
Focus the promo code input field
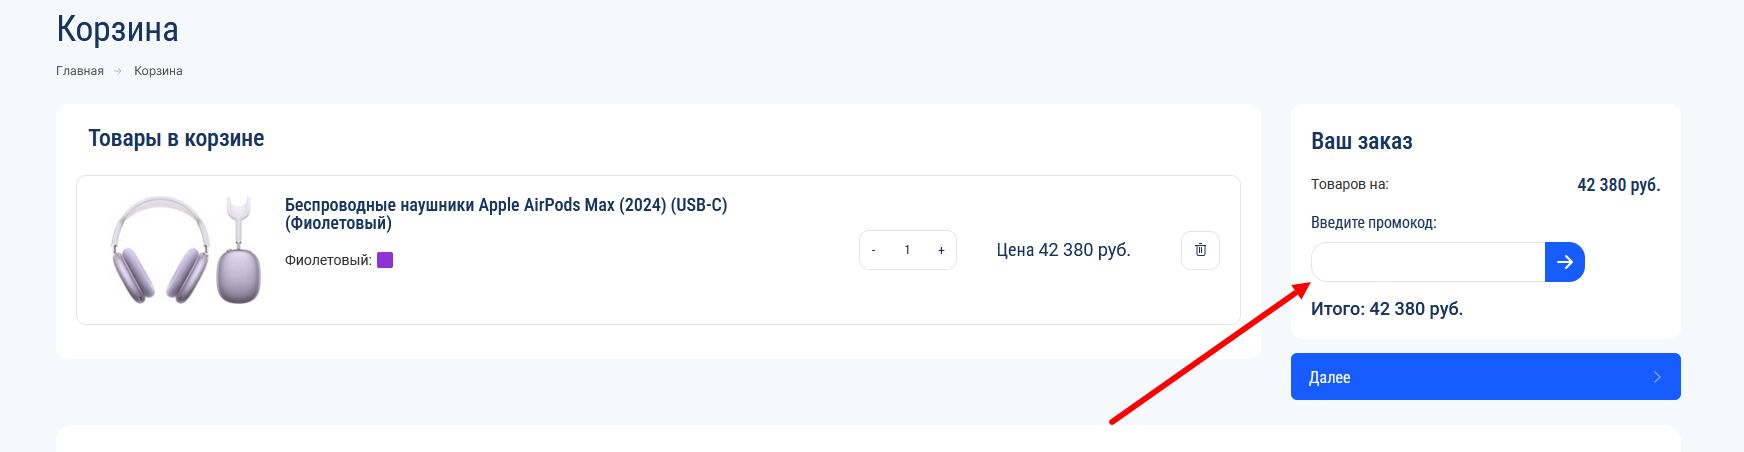(1428, 262)
